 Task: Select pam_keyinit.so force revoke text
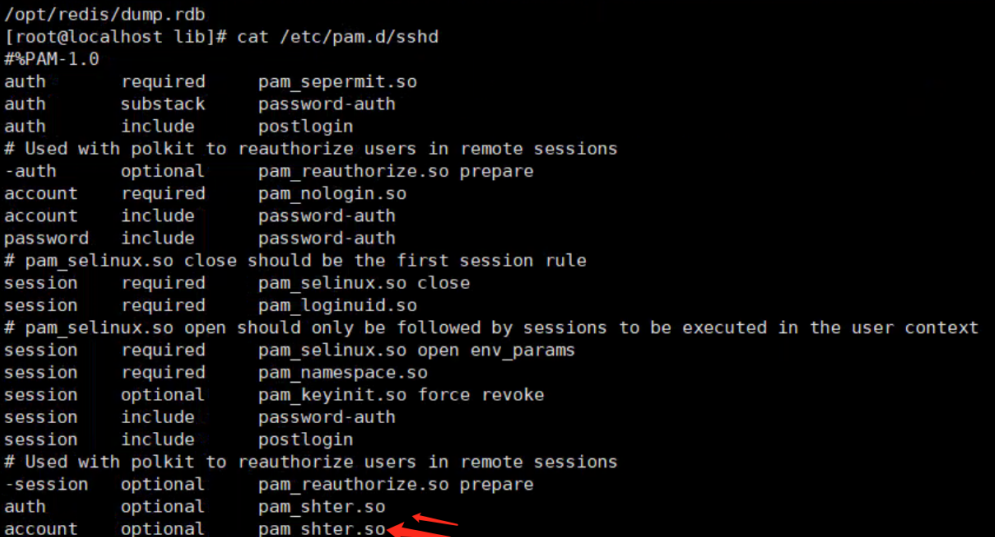(x=401, y=395)
